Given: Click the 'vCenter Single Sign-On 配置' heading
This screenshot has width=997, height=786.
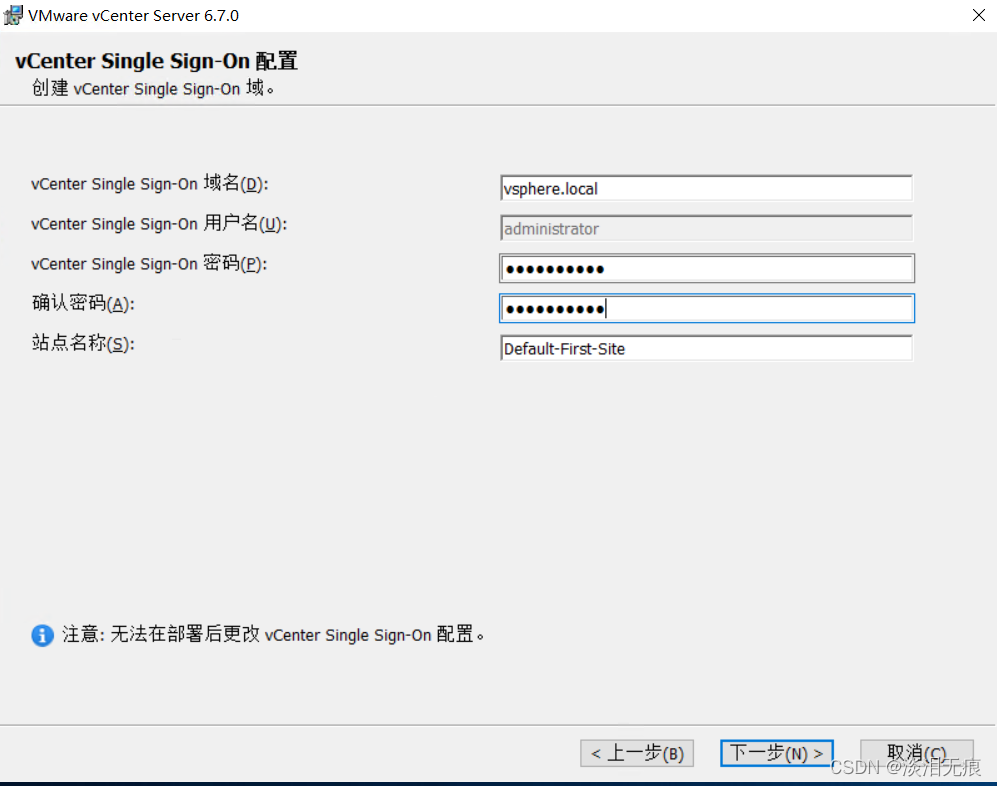Looking at the screenshot, I should click(x=156, y=61).
